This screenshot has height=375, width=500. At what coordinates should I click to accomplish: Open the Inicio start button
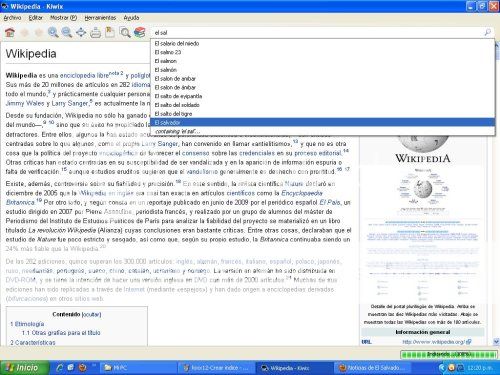(x=24, y=368)
